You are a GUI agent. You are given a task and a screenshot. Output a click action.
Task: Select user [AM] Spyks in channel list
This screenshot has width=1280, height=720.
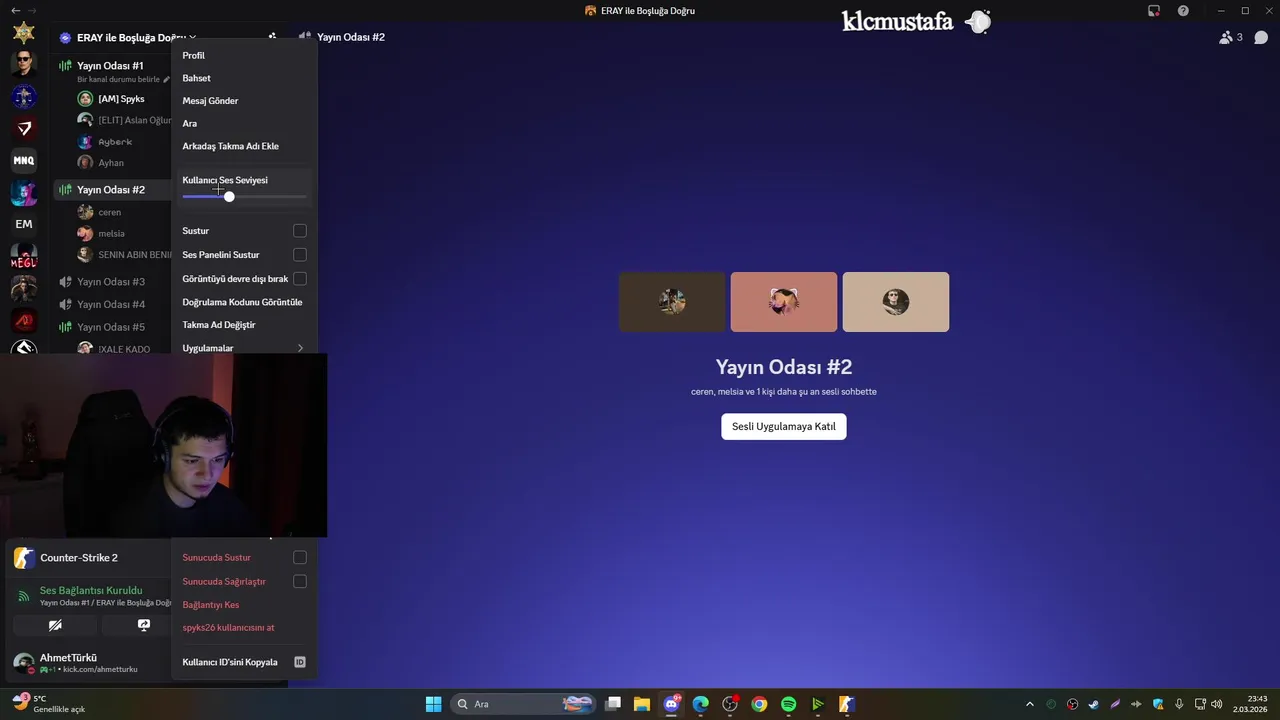(121, 99)
